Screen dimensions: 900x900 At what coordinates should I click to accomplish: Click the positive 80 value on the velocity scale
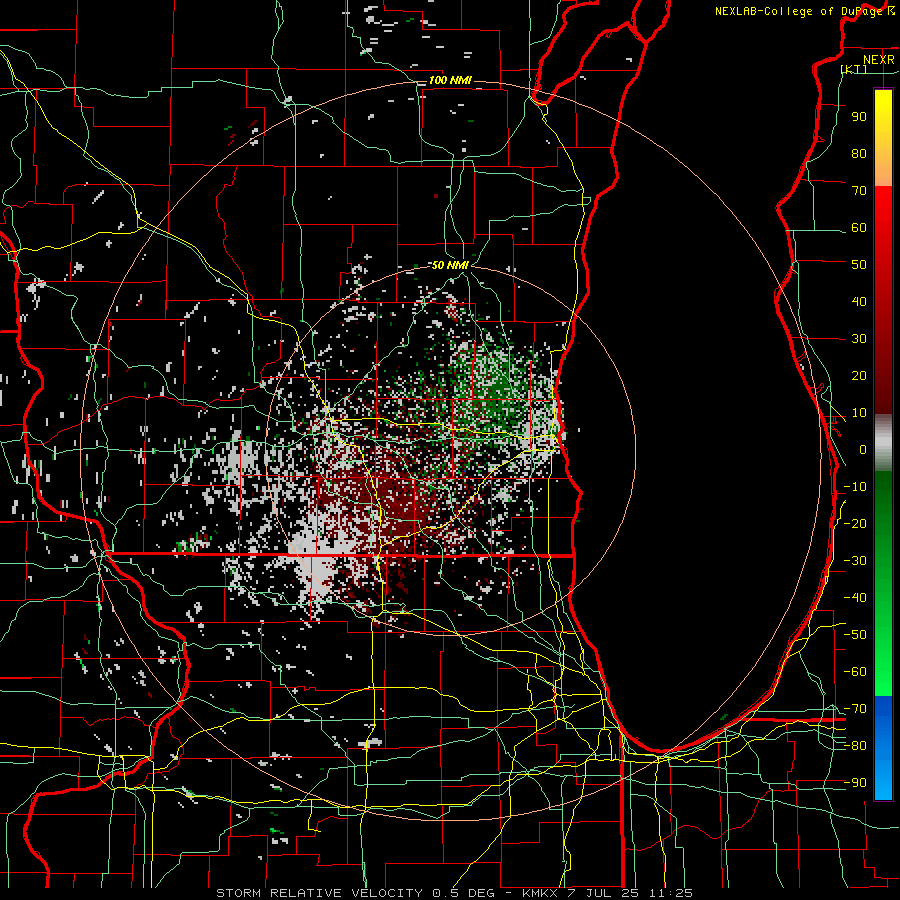(859, 154)
